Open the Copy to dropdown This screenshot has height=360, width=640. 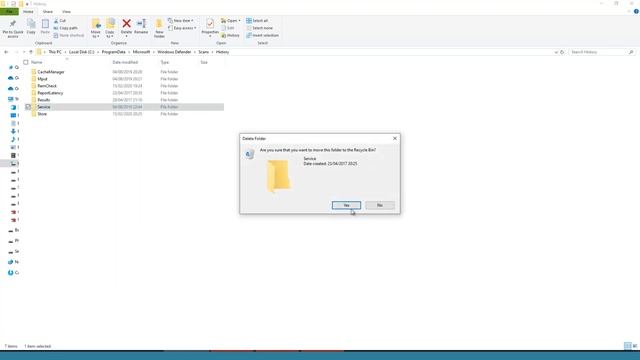(110, 28)
